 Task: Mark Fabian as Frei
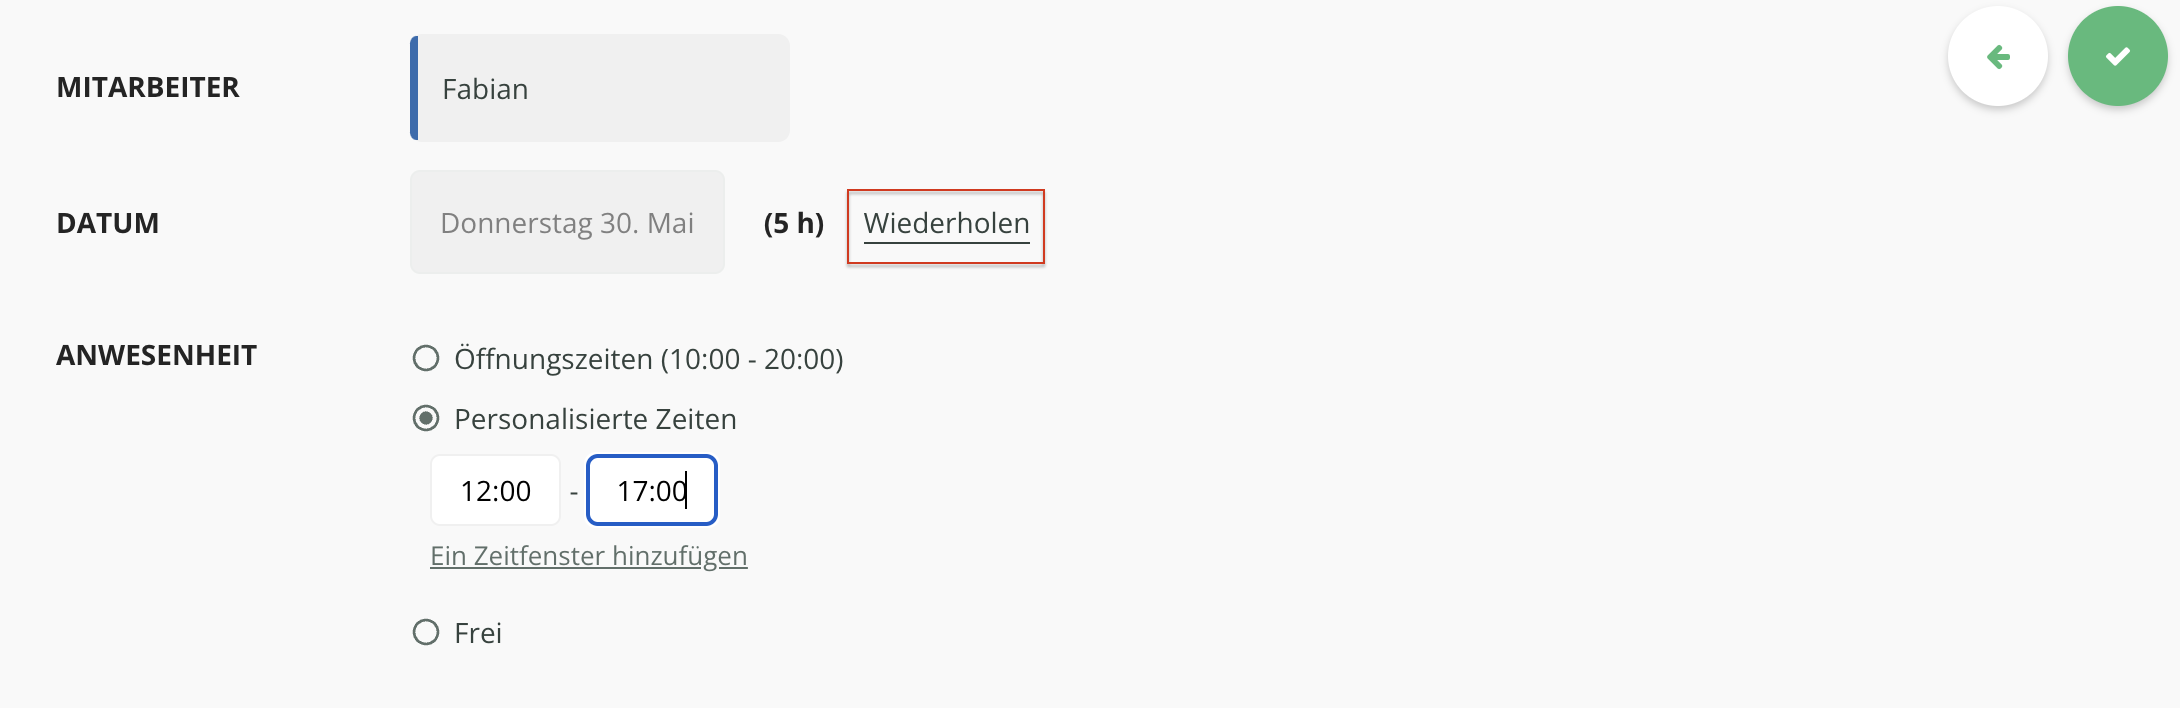(x=426, y=632)
